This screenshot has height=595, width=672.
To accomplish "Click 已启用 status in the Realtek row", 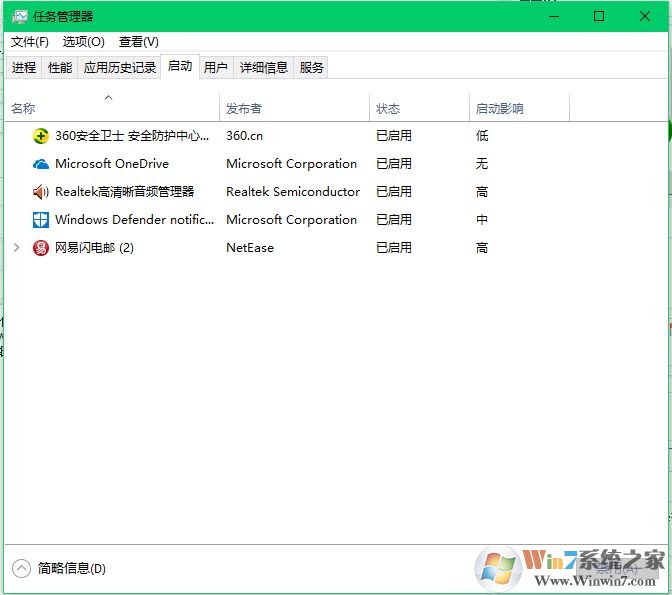I will (394, 192).
